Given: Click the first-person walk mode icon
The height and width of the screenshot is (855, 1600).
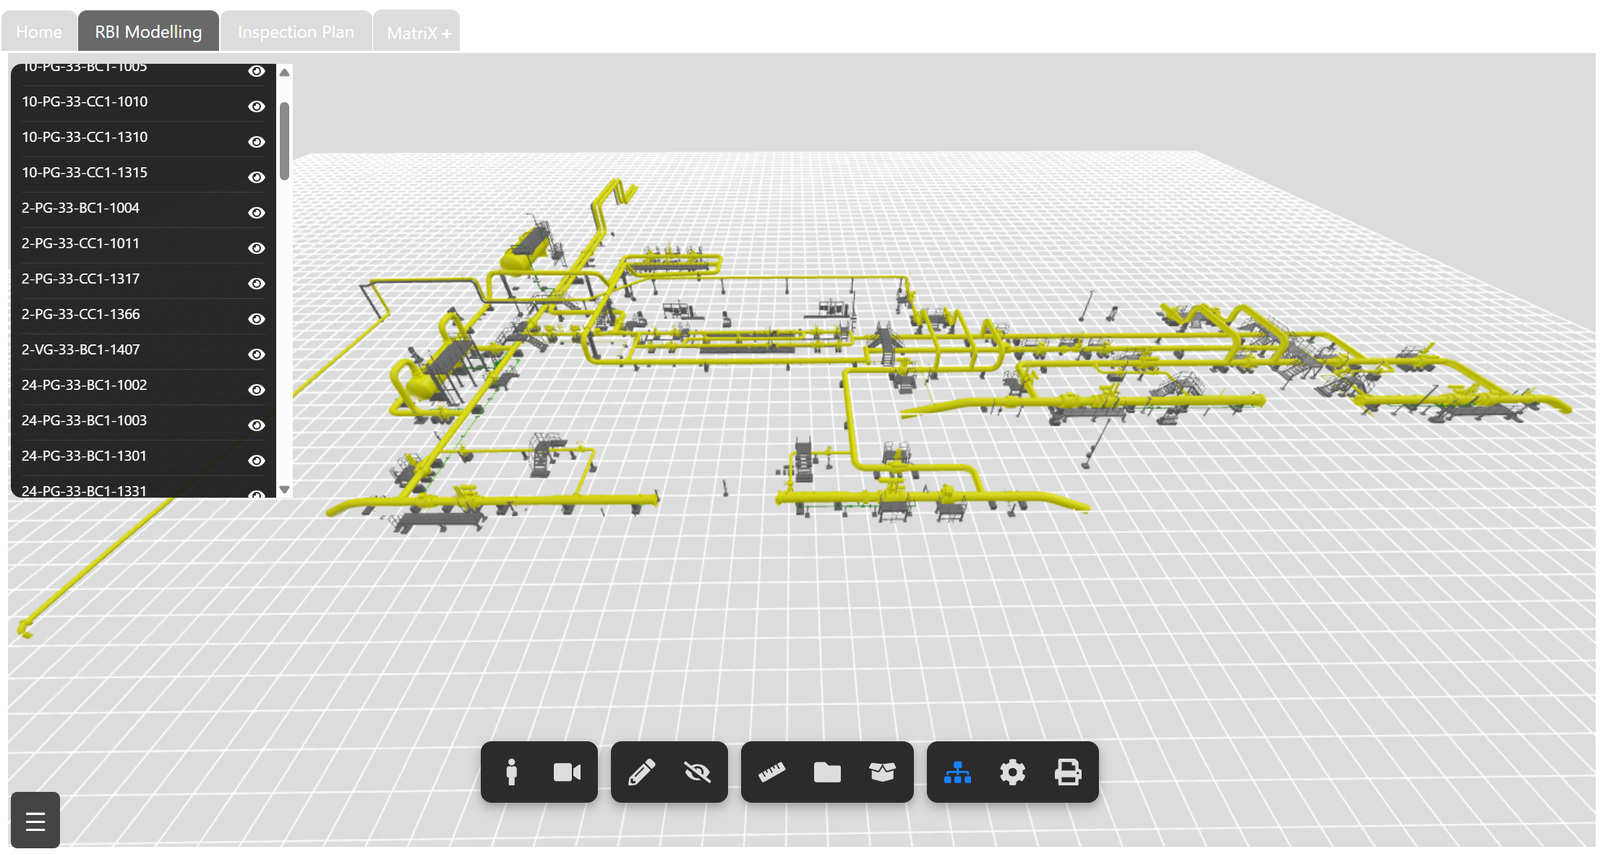Looking at the screenshot, I should [512, 772].
